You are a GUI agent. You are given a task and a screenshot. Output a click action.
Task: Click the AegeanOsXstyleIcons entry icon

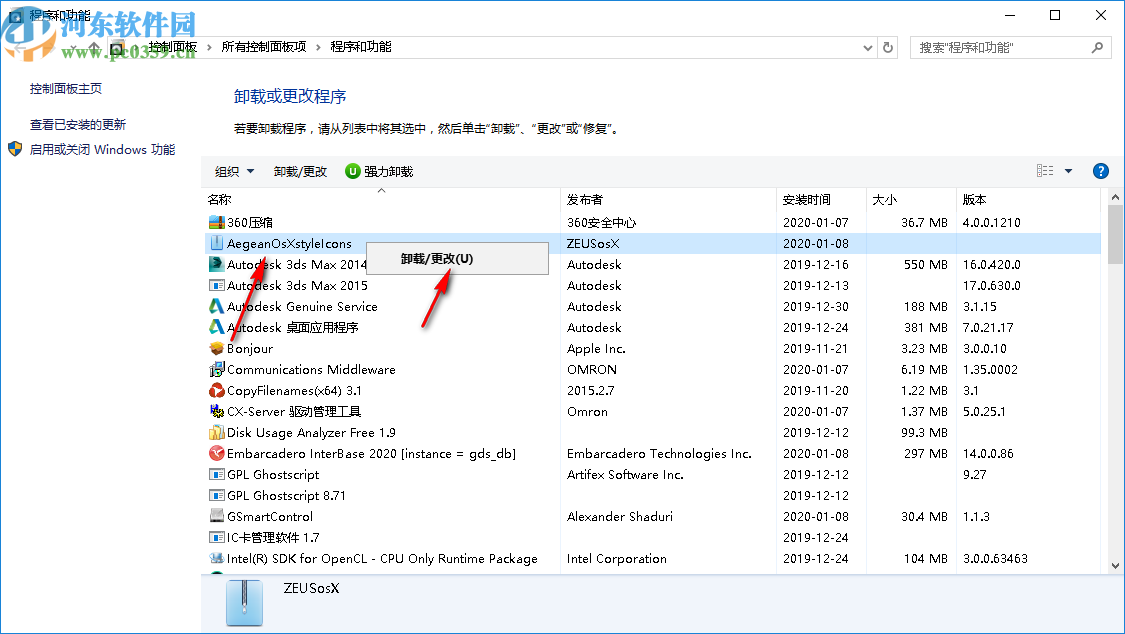pyautogui.click(x=216, y=242)
